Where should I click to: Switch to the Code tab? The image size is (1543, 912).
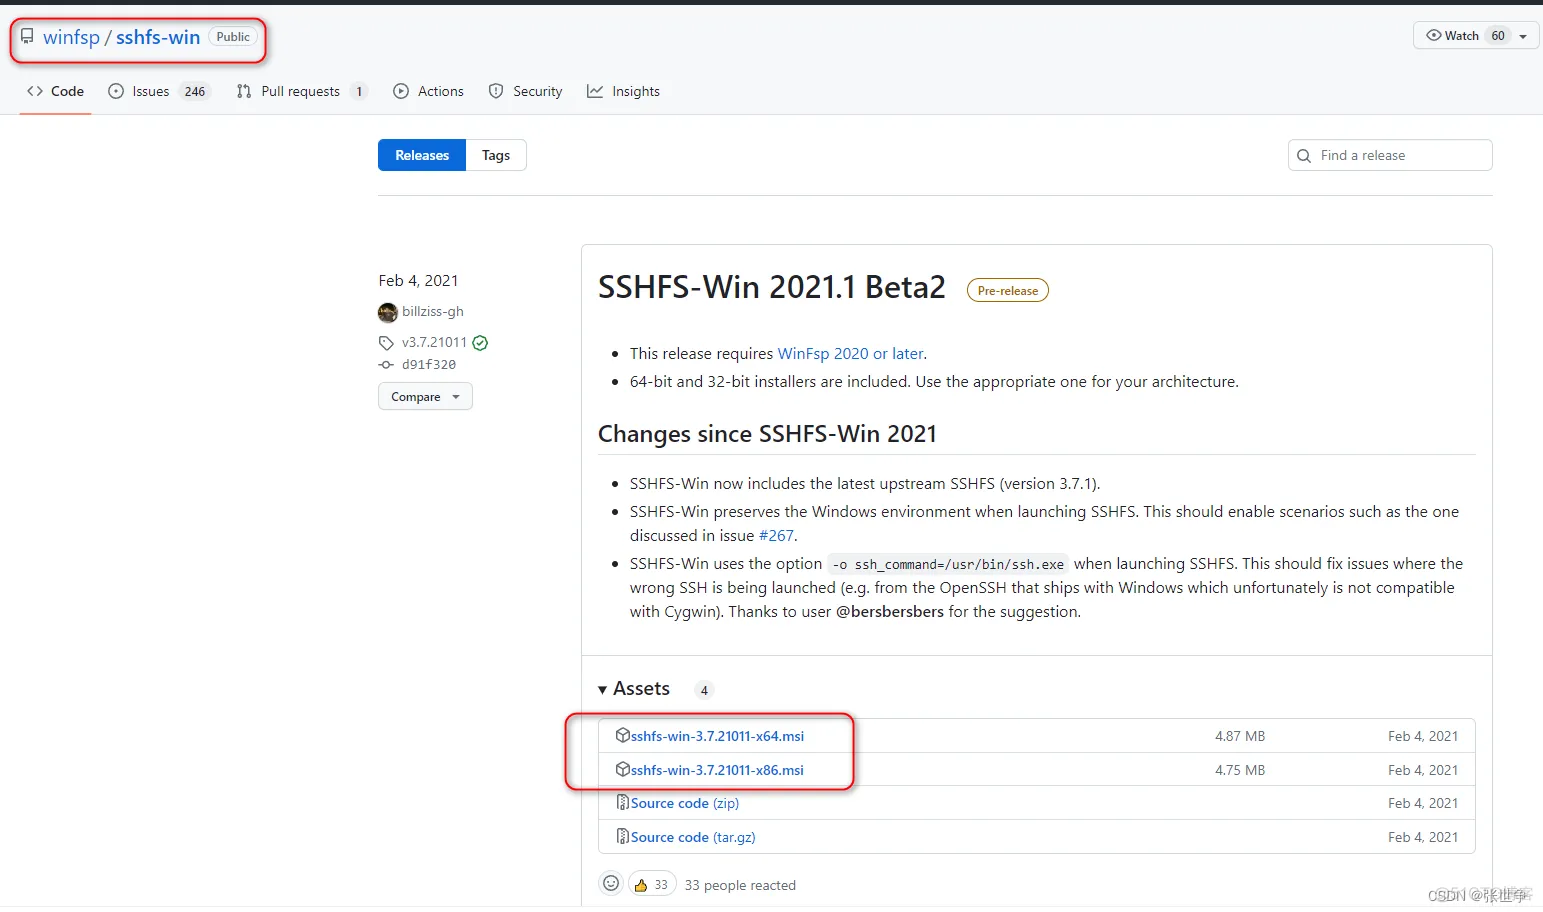tap(55, 91)
